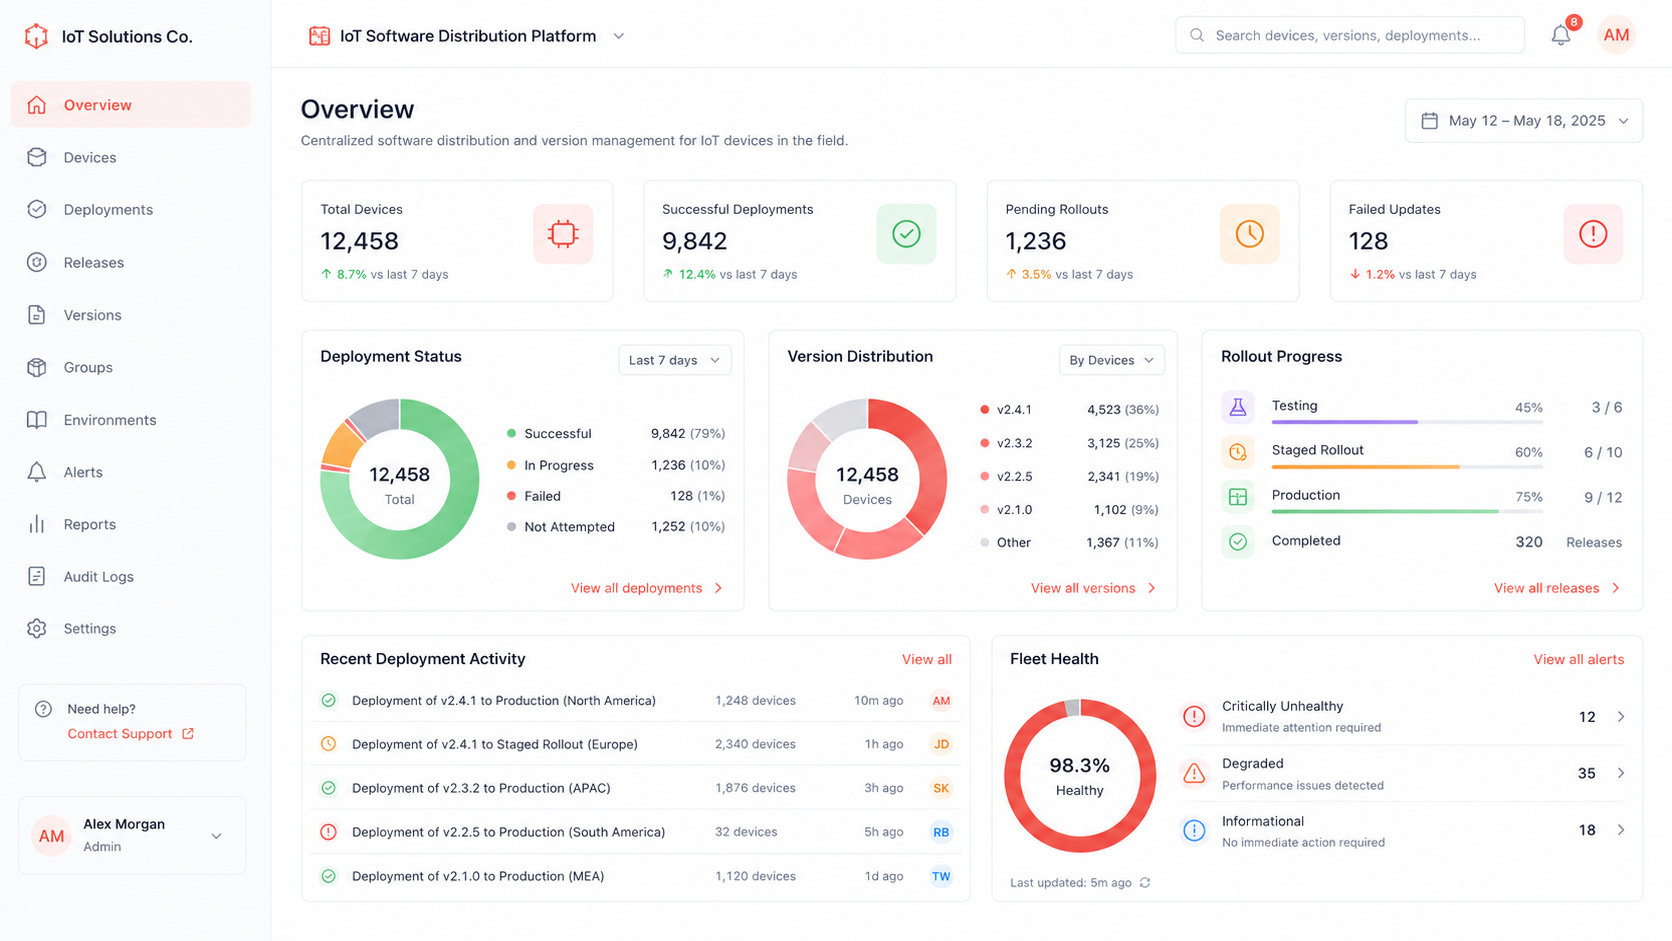
Task: Click the AM avatar in top bar
Action: click(1616, 36)
